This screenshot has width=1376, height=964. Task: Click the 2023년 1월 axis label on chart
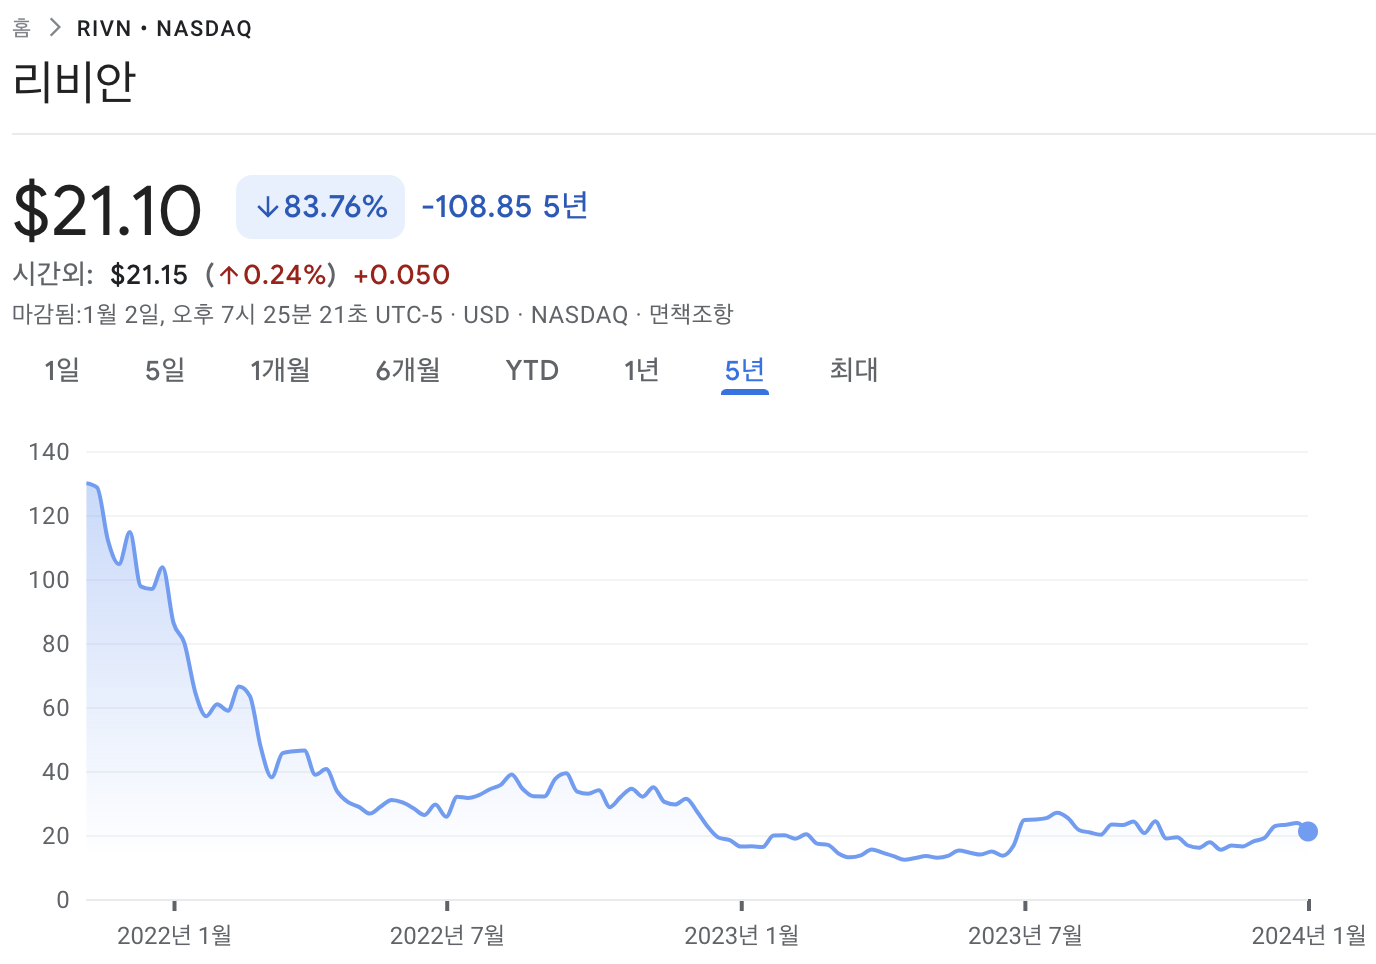click(741, 935)
